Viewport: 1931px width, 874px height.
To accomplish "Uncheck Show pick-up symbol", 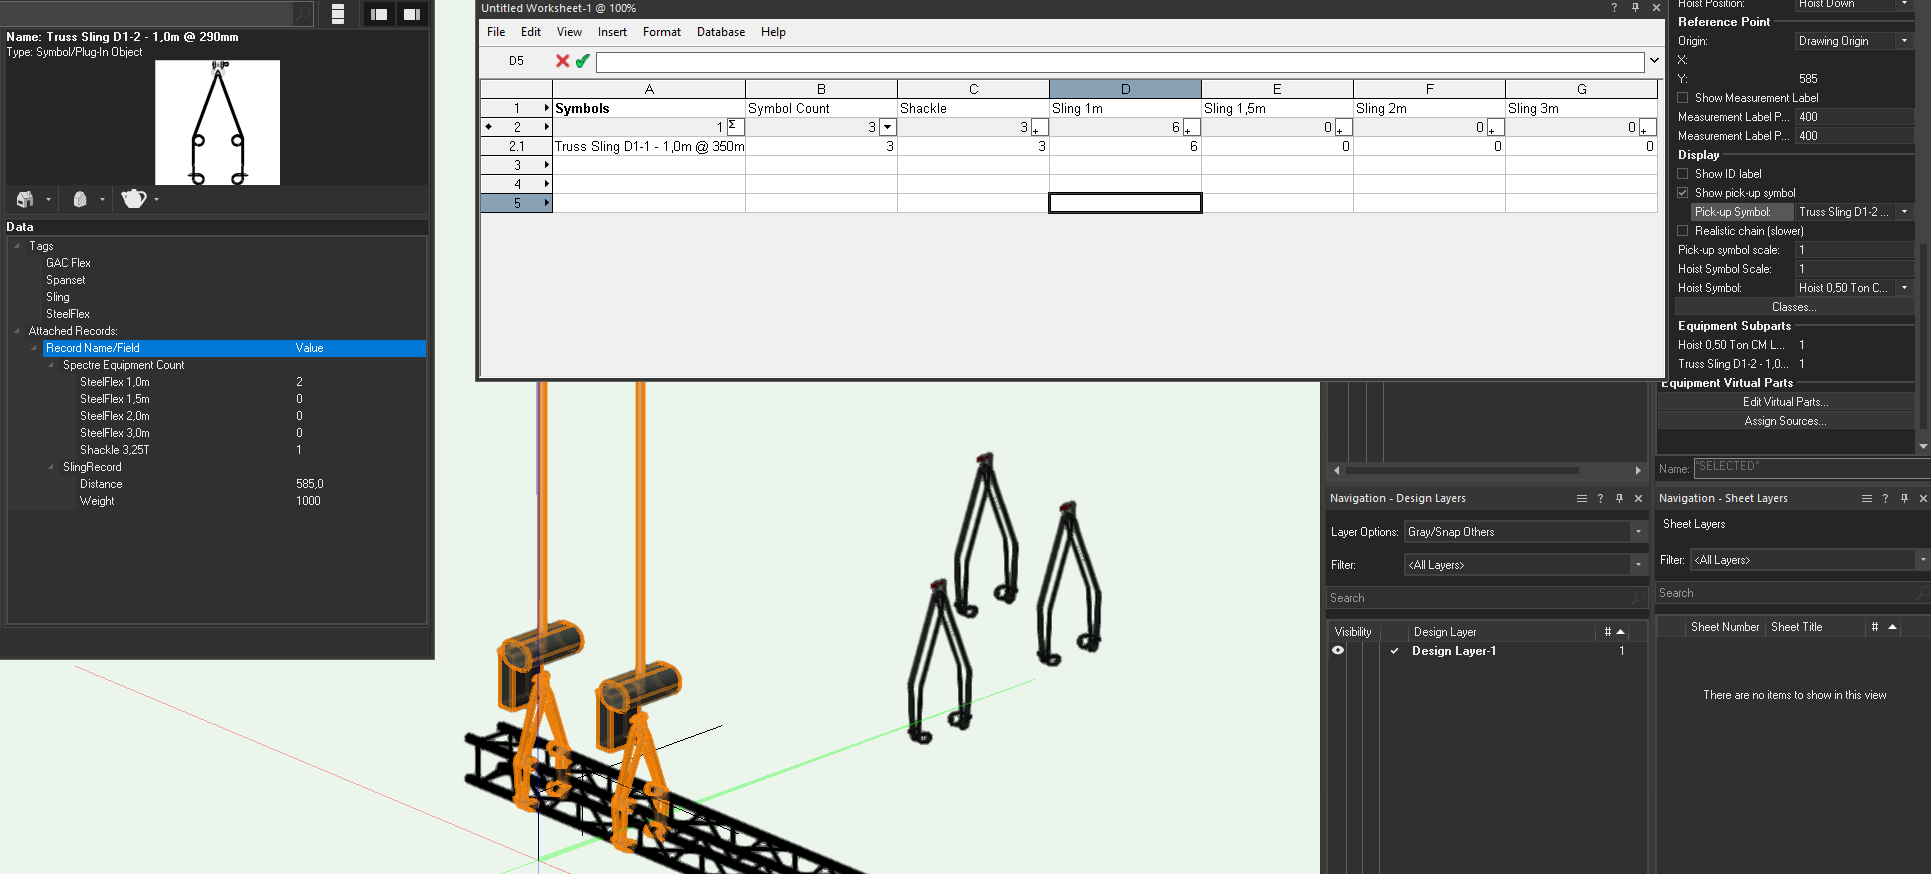I will (x=1683, y=193).
